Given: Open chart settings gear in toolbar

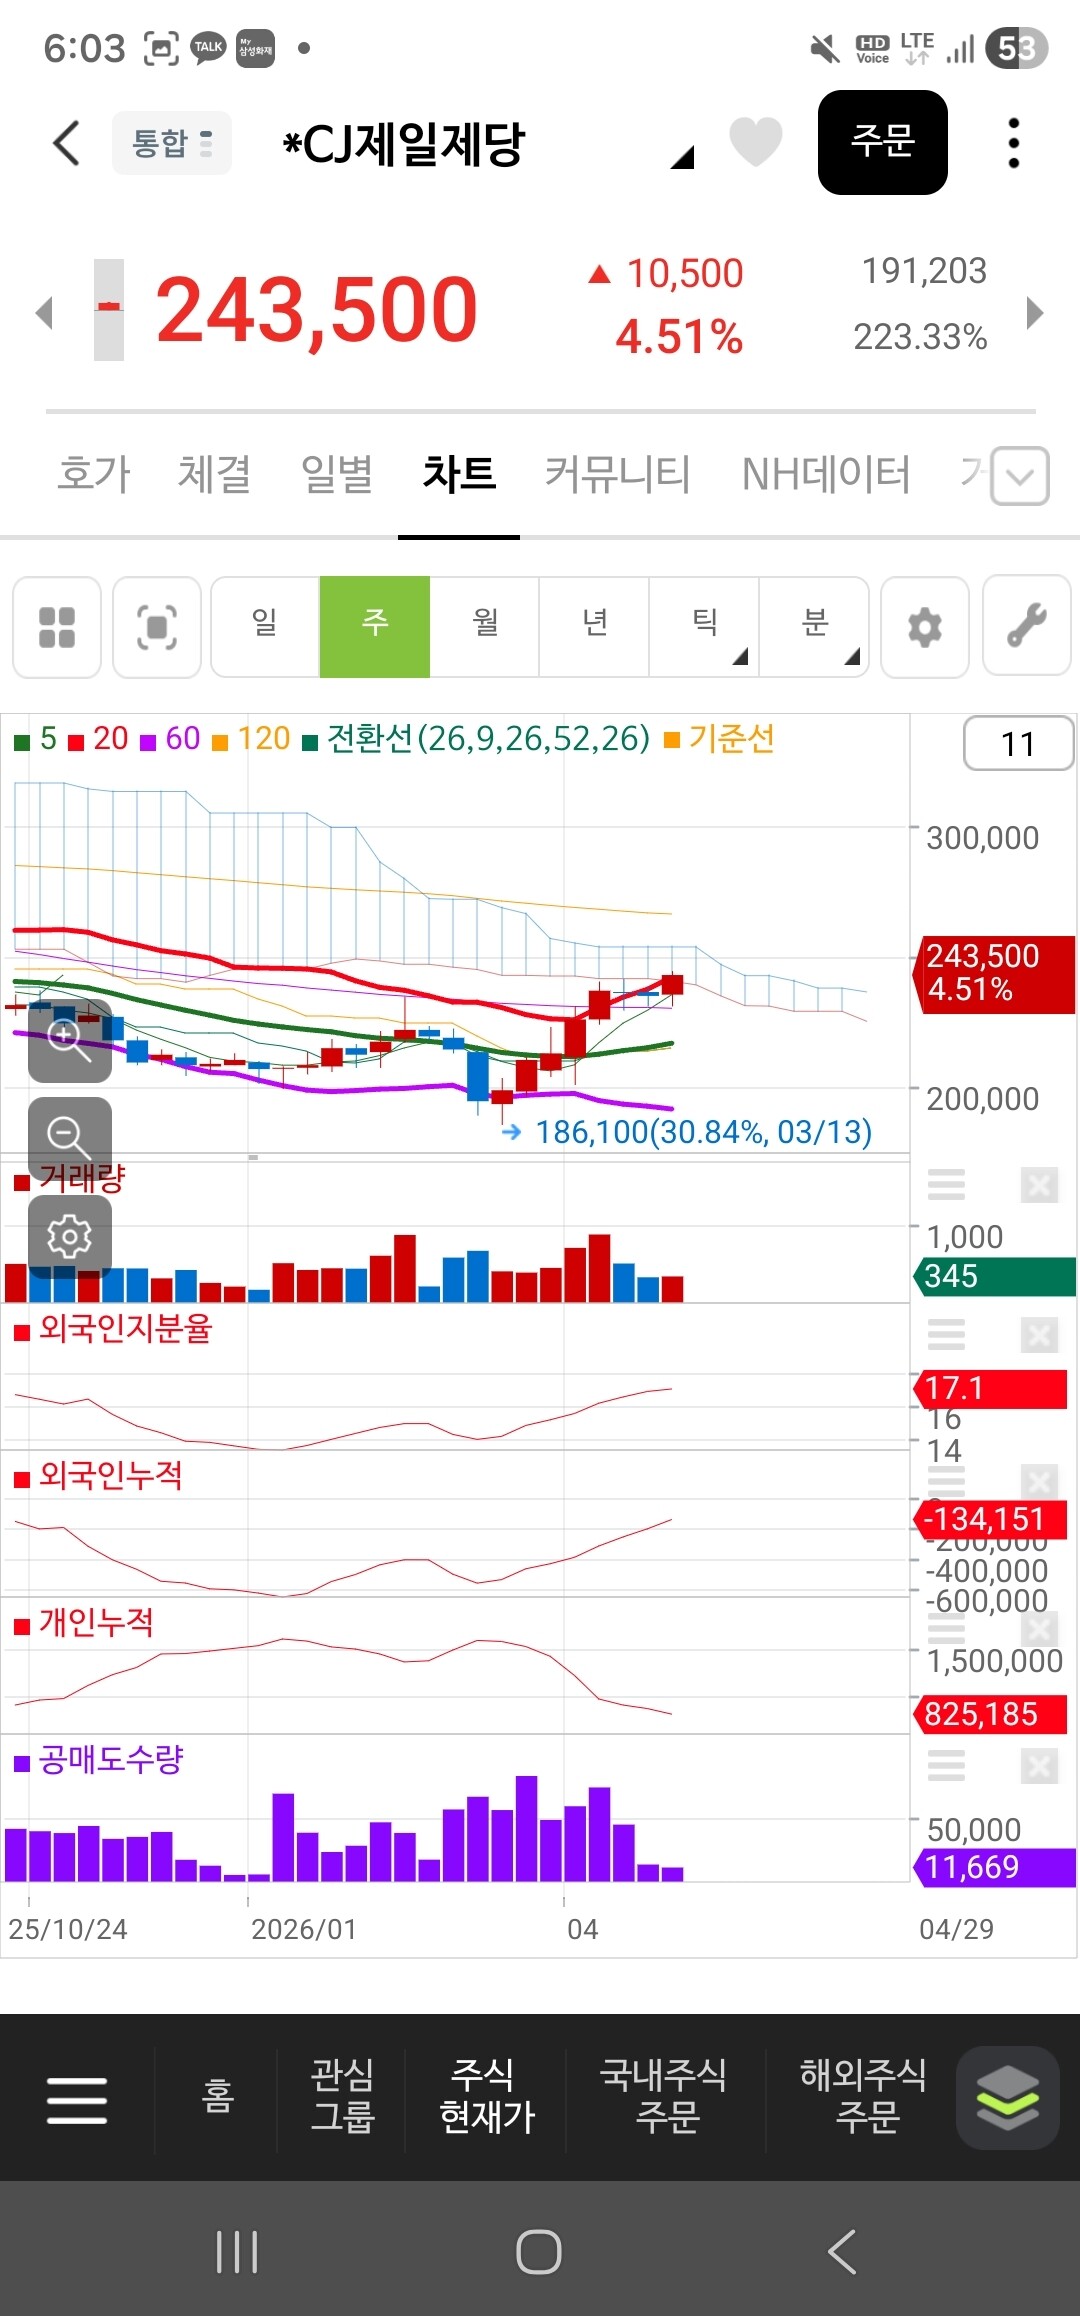Looking at the screenshot, I should click(x=925, y=627).
